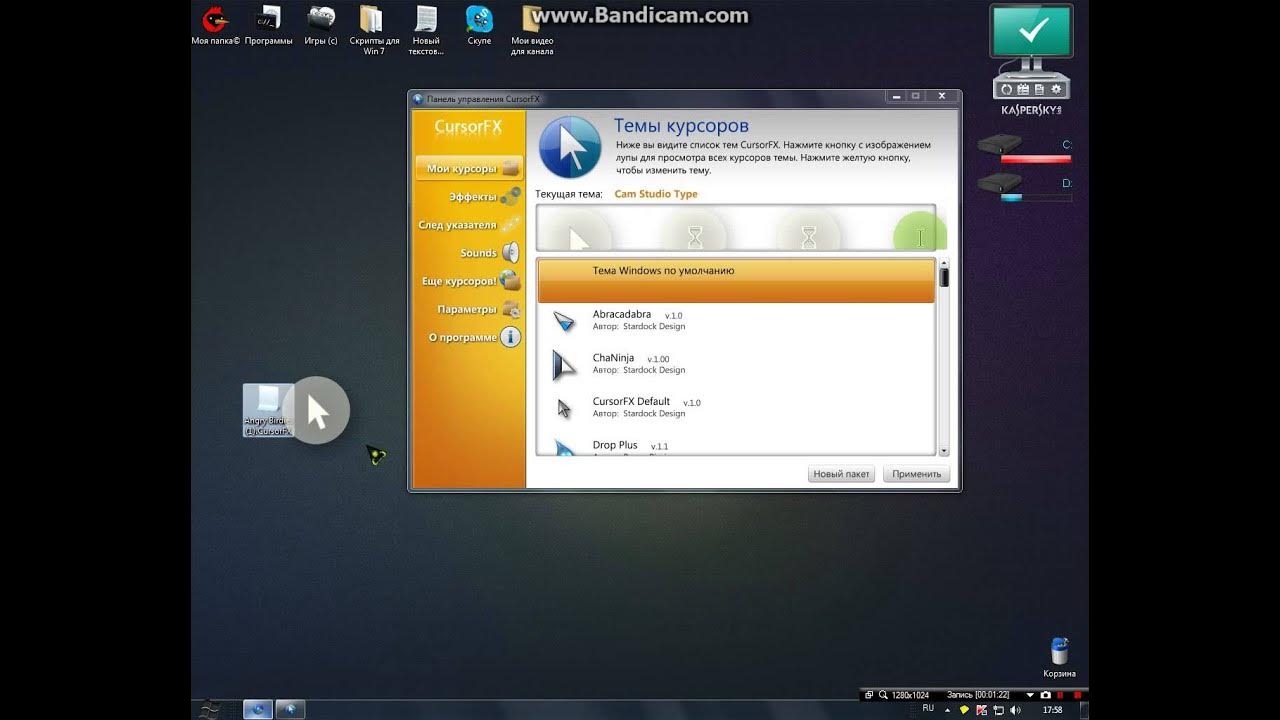The width and height of the screenshot is (1280, 720).
Task: Click the RU language indicator
Action: point(928,708)
